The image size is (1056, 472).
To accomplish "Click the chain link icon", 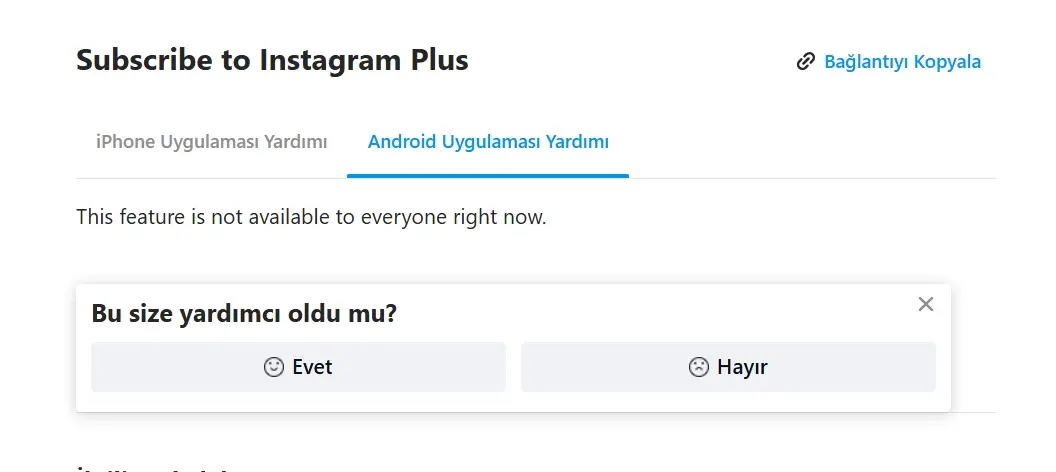I will pyautogui.click(x=805, y=62).
